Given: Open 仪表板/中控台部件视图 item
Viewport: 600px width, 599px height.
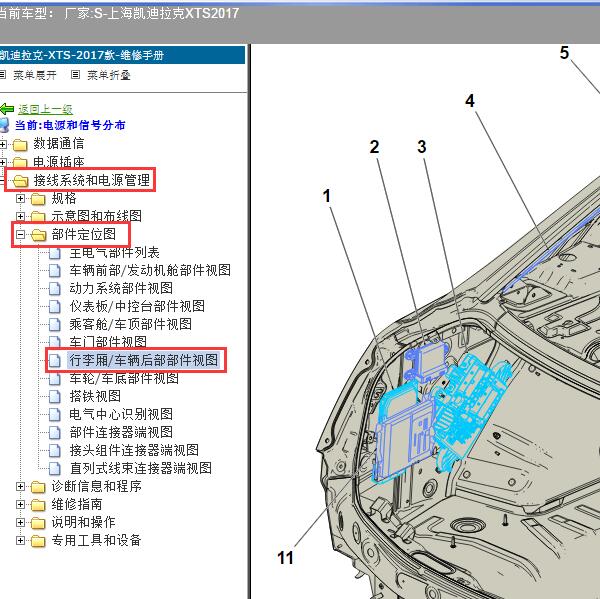Looking at the screenshot, I should [137, 306].
